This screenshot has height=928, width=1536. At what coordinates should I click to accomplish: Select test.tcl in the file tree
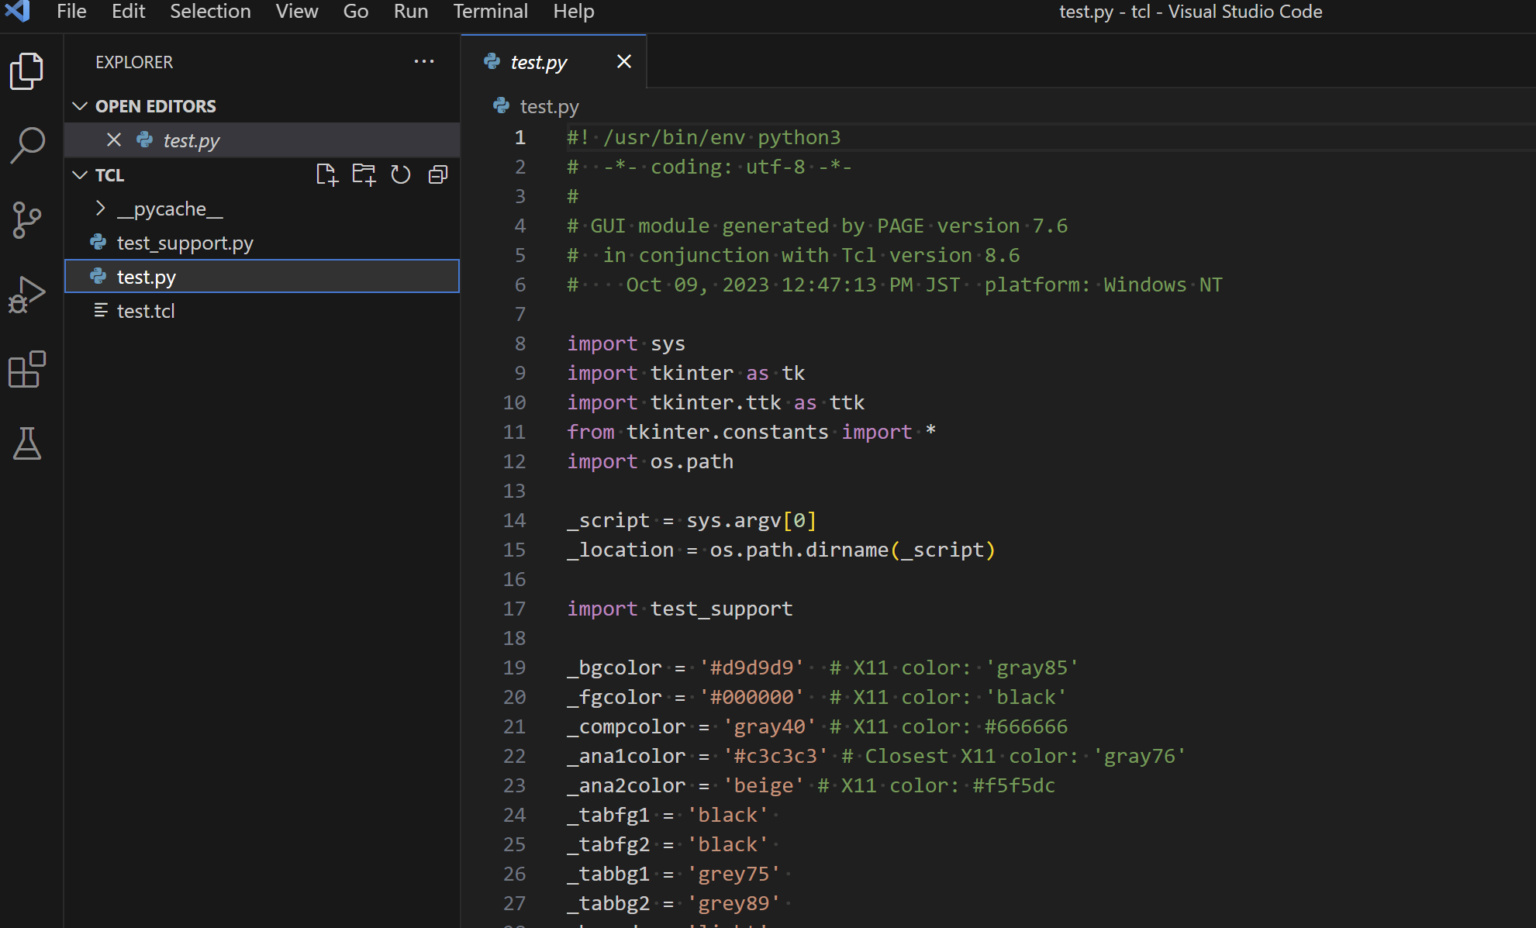[x=146, y=310]
